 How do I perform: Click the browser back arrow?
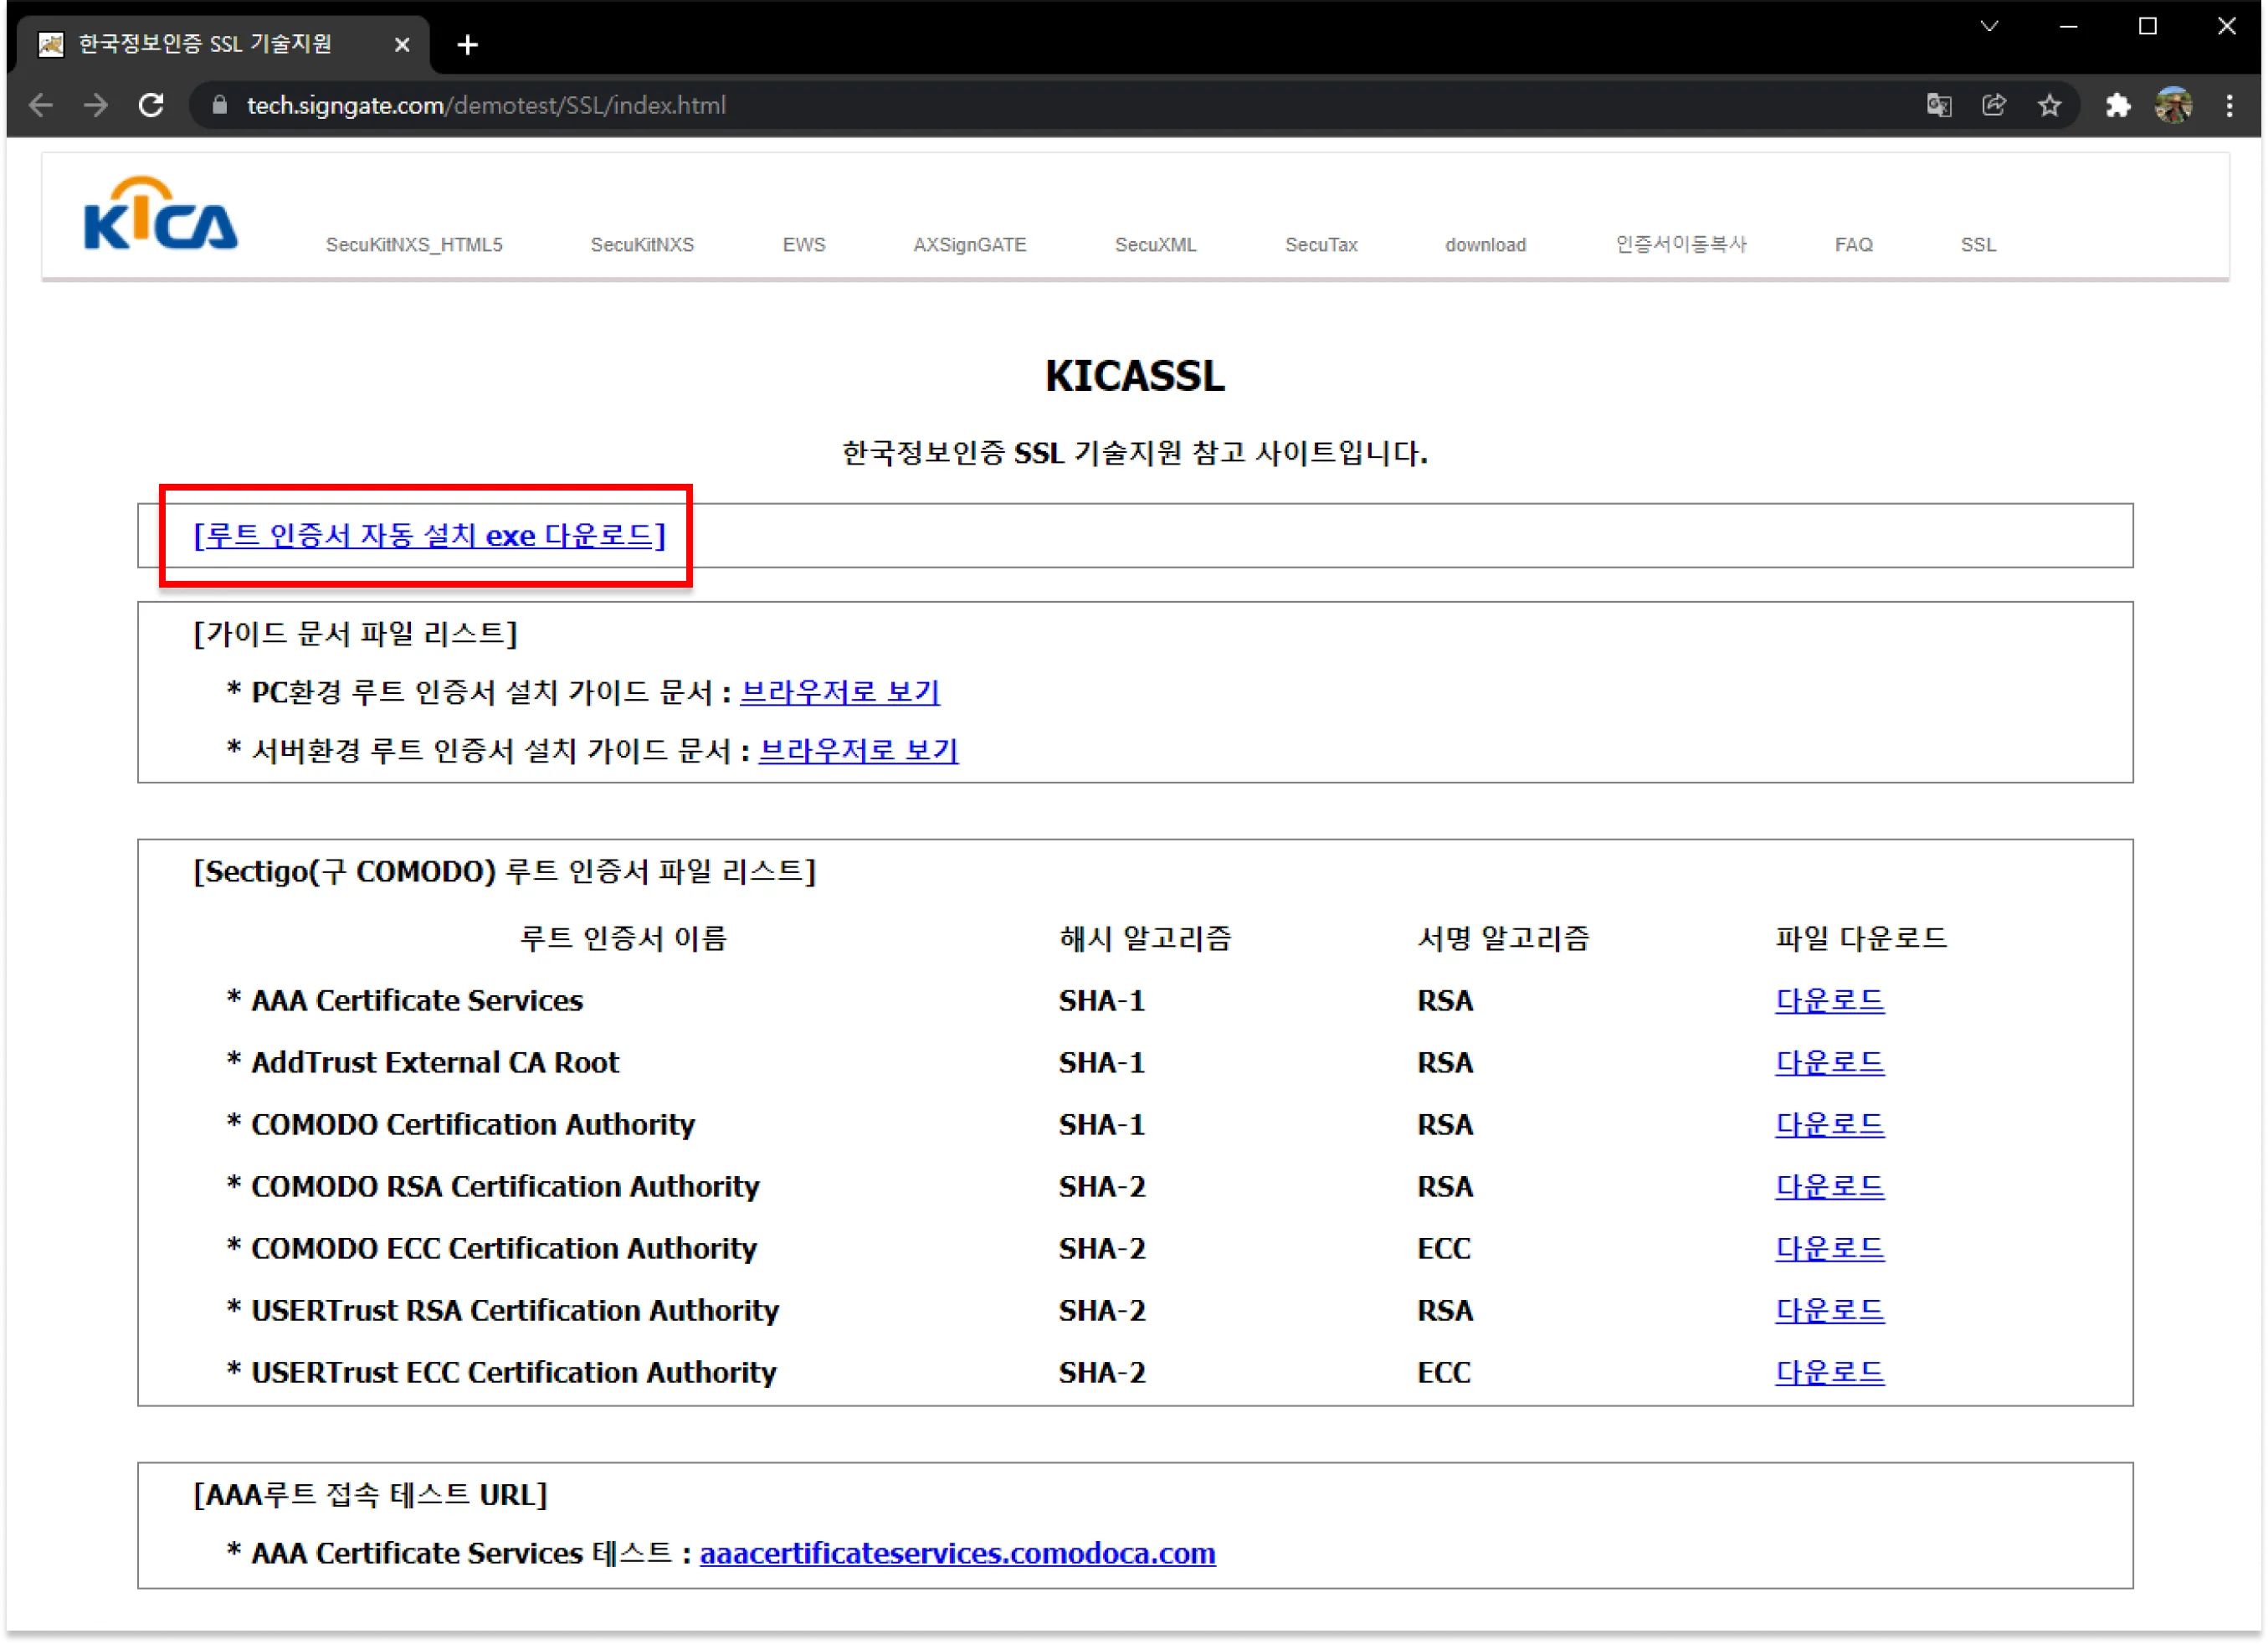[41, 105]
